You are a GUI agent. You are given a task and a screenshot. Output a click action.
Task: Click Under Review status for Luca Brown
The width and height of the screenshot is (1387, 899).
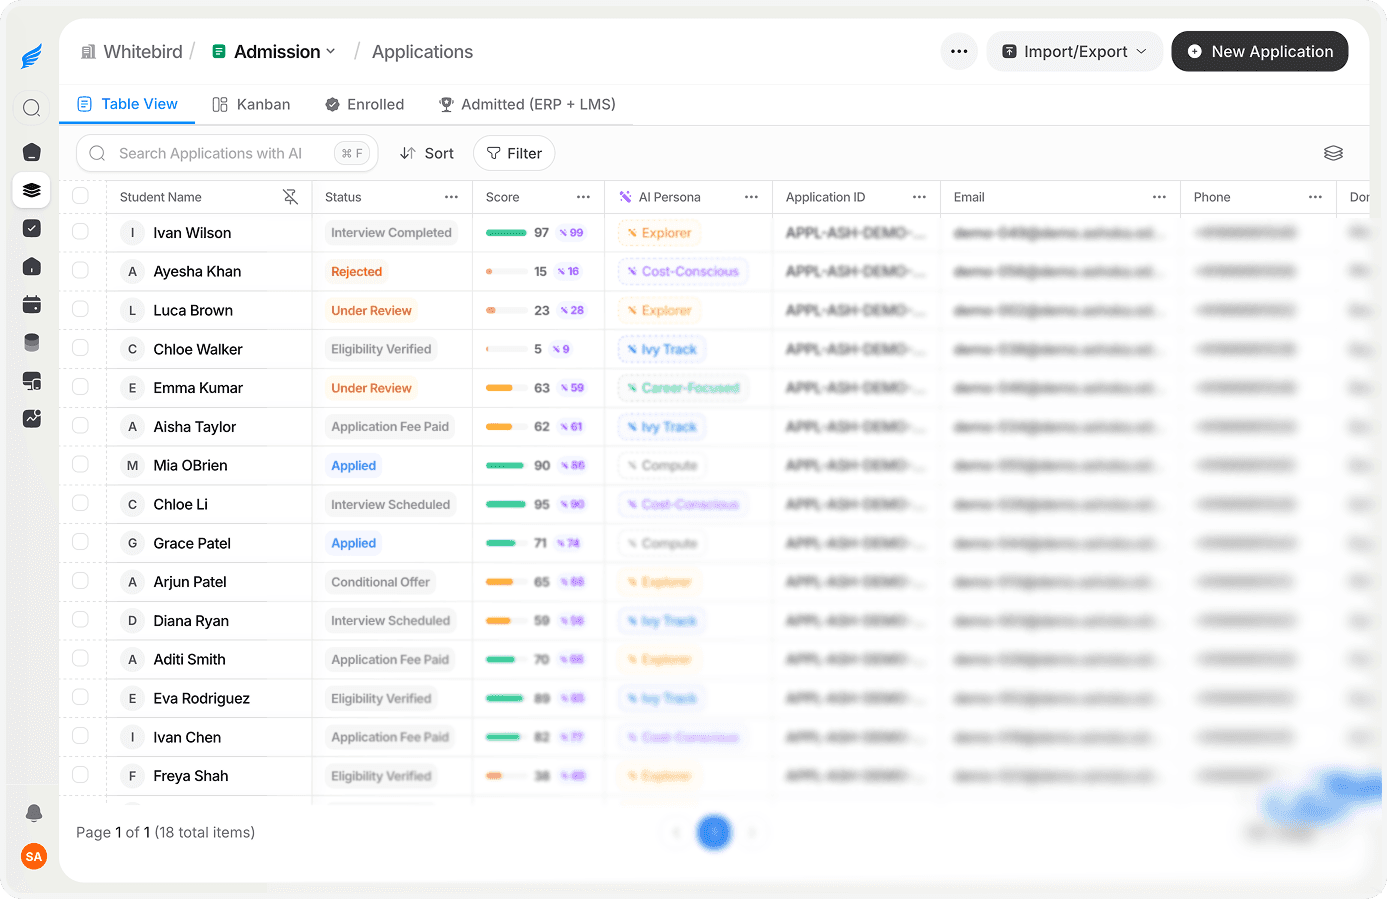pyautogui.click(x=371, y=310)
